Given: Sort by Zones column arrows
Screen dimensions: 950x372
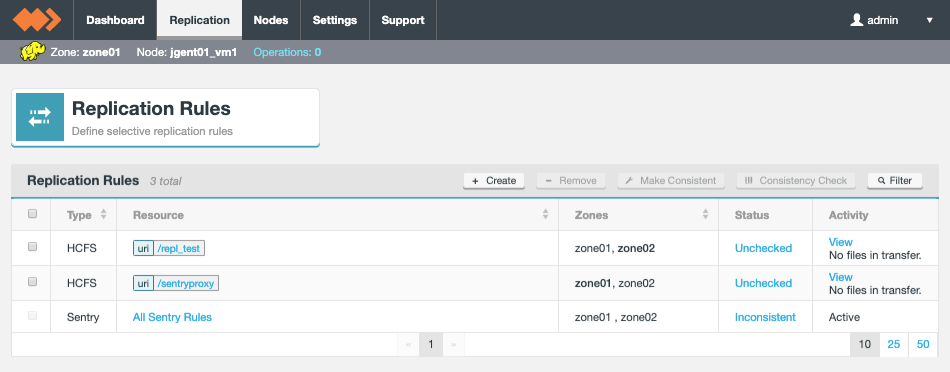Looking at the screenshot, I should (x=705, y=214).
